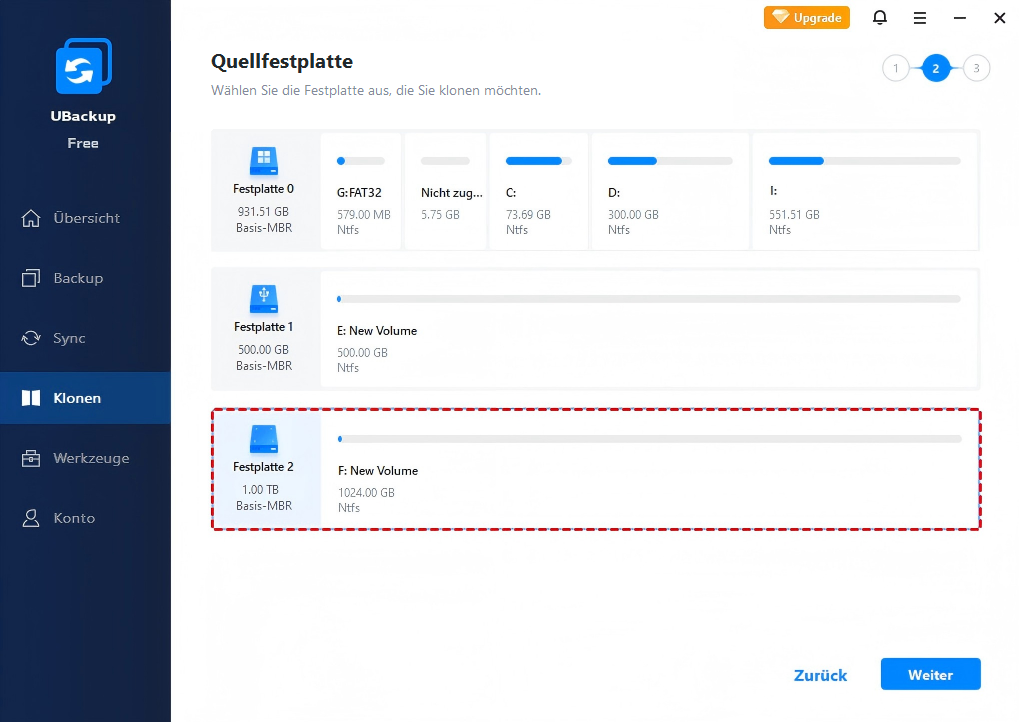The image size is (1019, 722).
Task: Open the hamburger menu in title bar
Action: [920, 18]
